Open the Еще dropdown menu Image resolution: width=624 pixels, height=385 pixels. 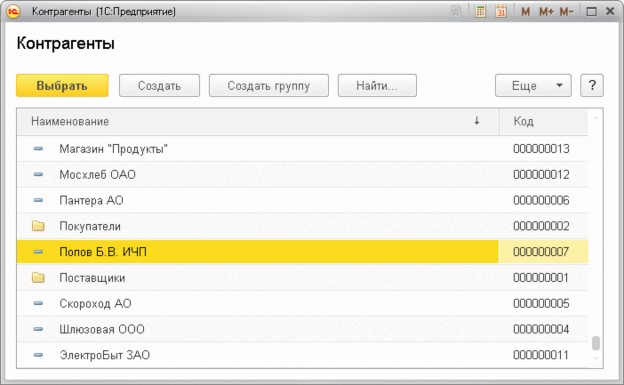(533, 85)
